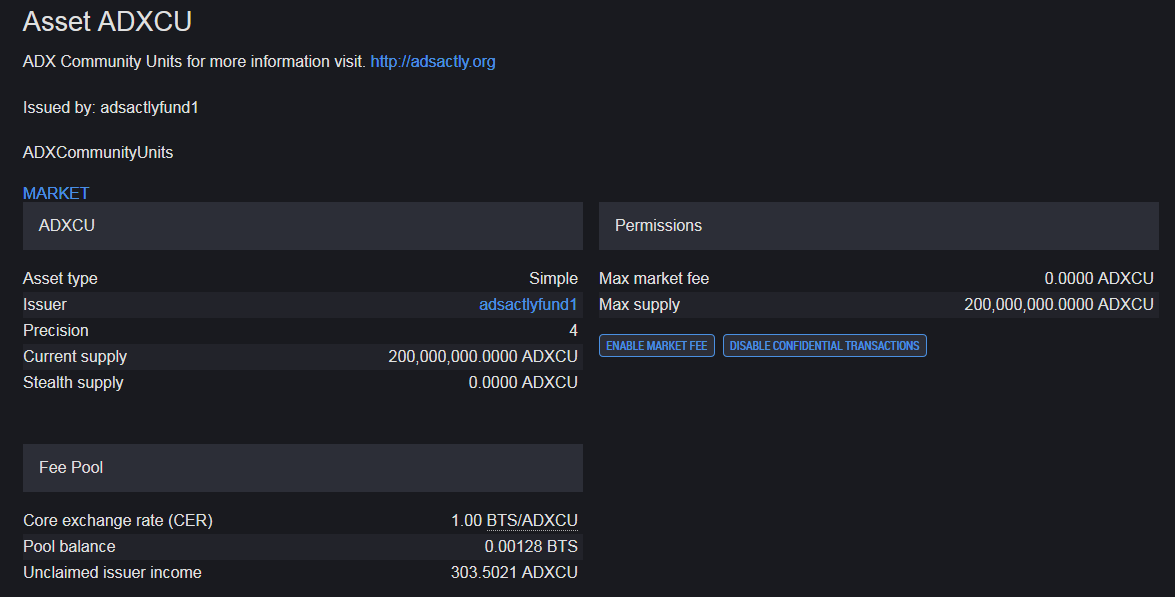The height and width of the screenshot is (597, 1175).
Task: Select the ADXCU panel header
Action: [x=303, y=225]
